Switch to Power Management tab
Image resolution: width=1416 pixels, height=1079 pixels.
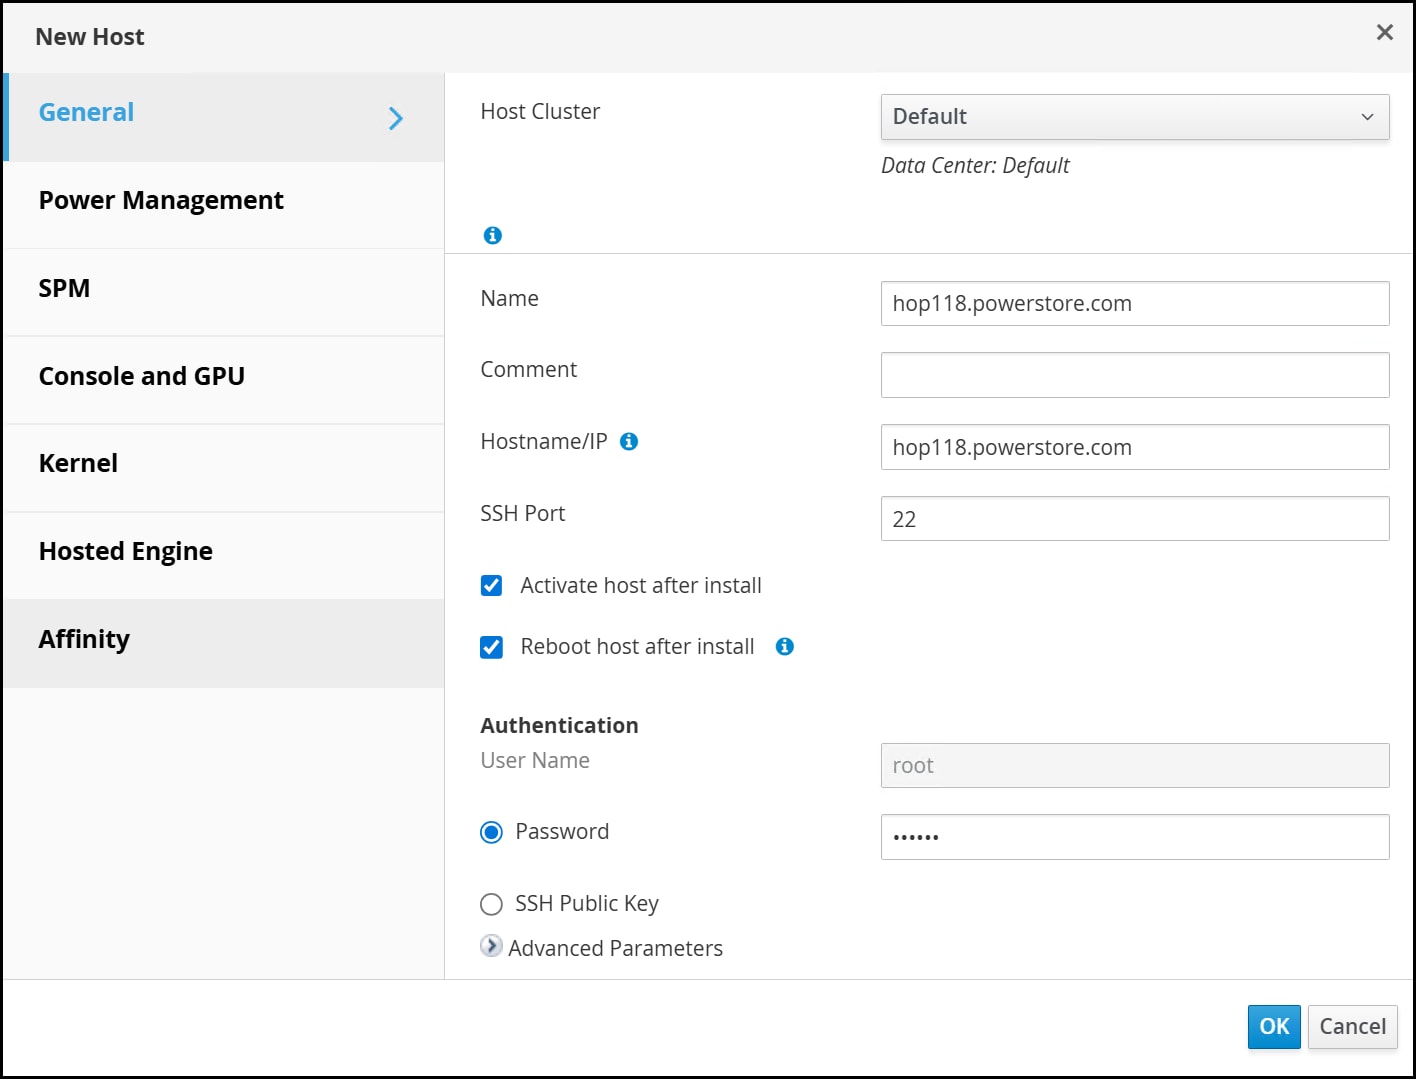coord(224,205)
